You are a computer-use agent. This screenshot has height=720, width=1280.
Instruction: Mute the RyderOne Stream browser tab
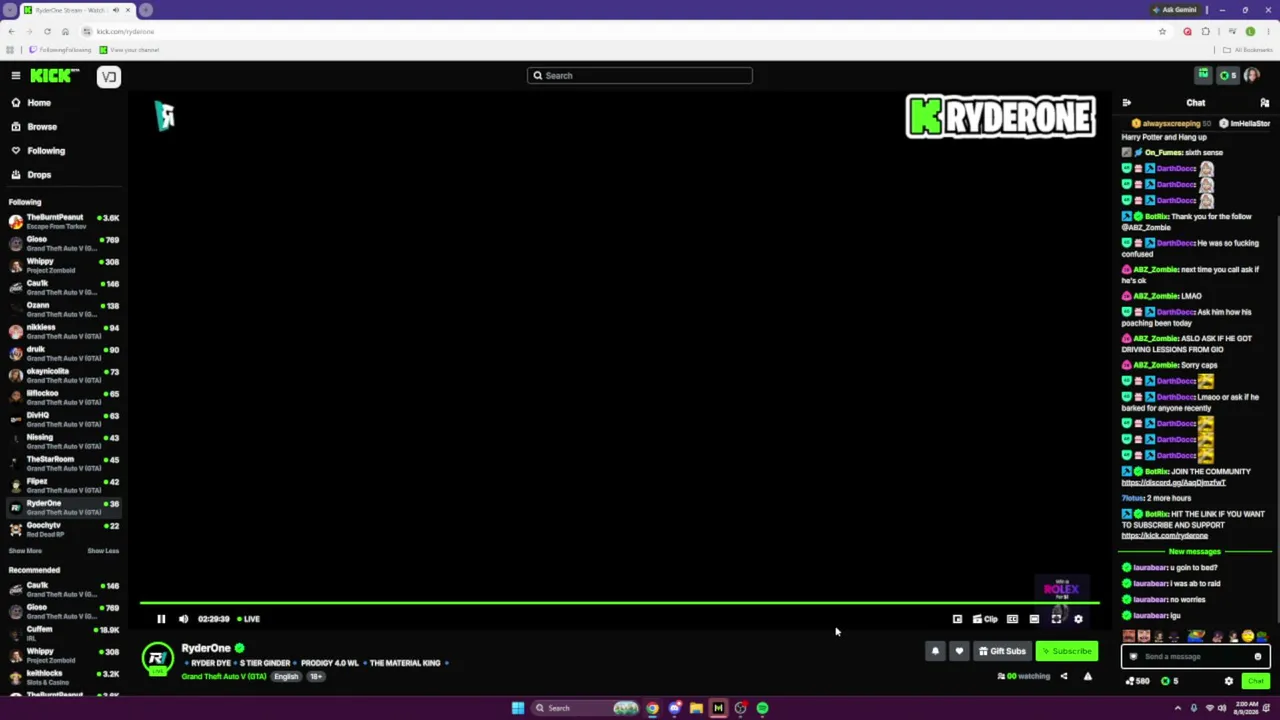[x=115, y=10]
